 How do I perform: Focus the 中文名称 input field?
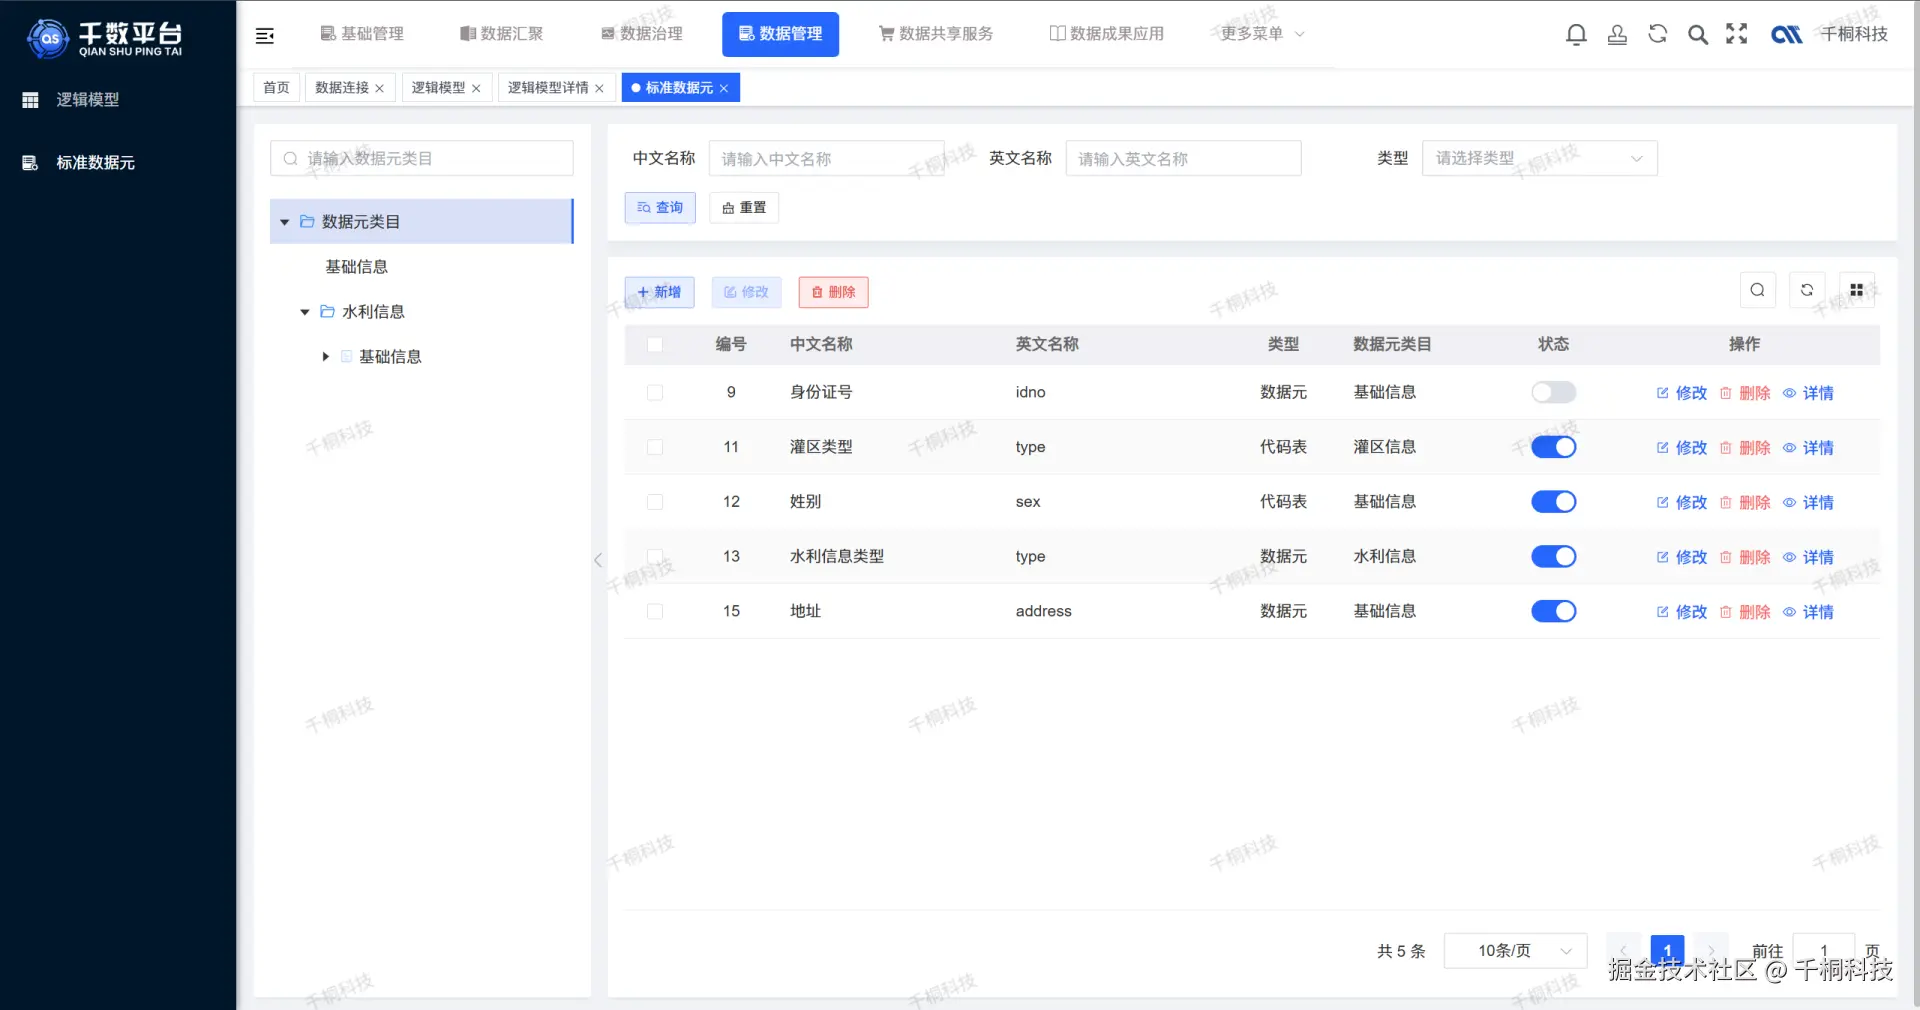coord(826,158)
